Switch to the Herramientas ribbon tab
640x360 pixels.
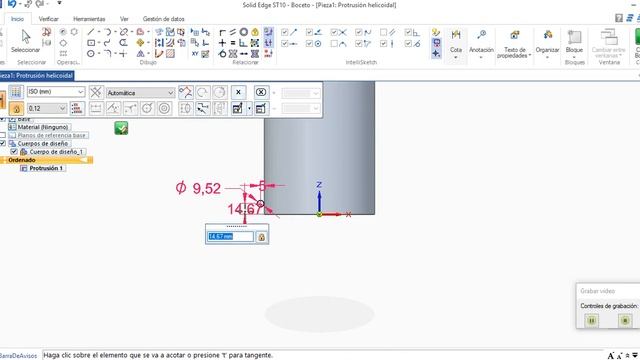[89, 19]
